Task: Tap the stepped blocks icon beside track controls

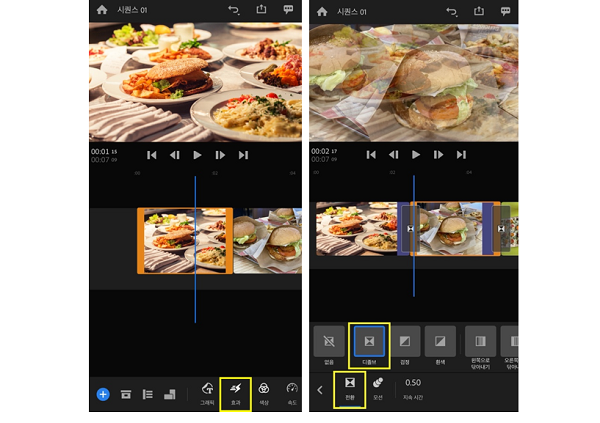Action: point(170,394)
